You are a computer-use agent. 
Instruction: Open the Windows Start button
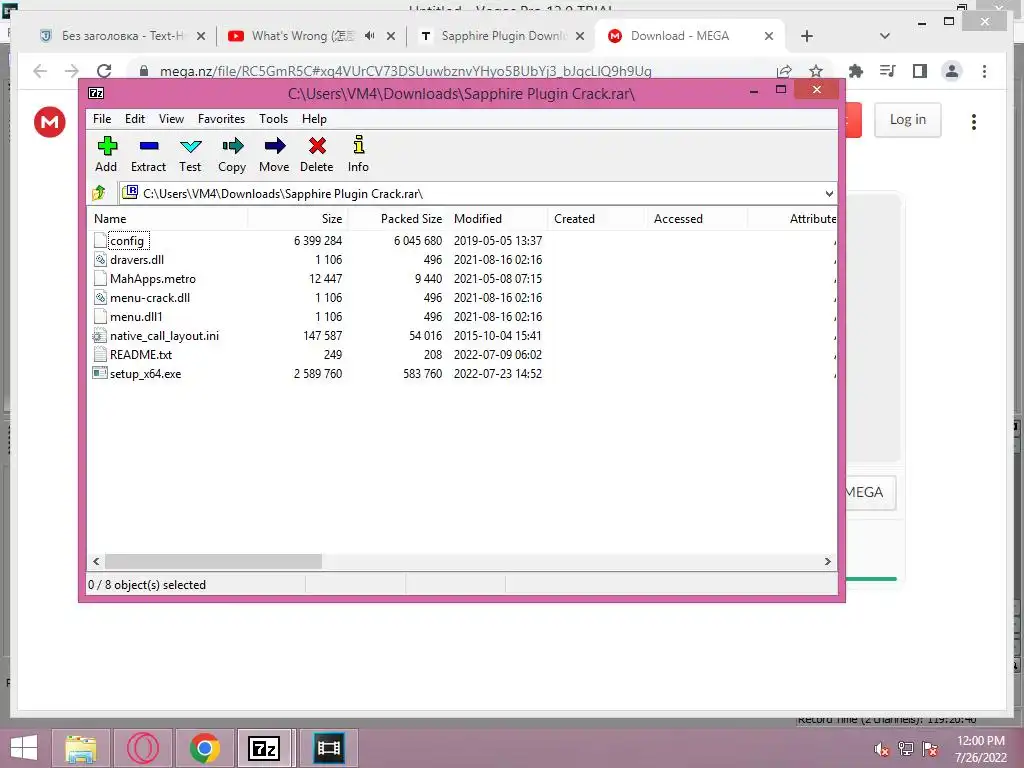[x=24, y=748]
